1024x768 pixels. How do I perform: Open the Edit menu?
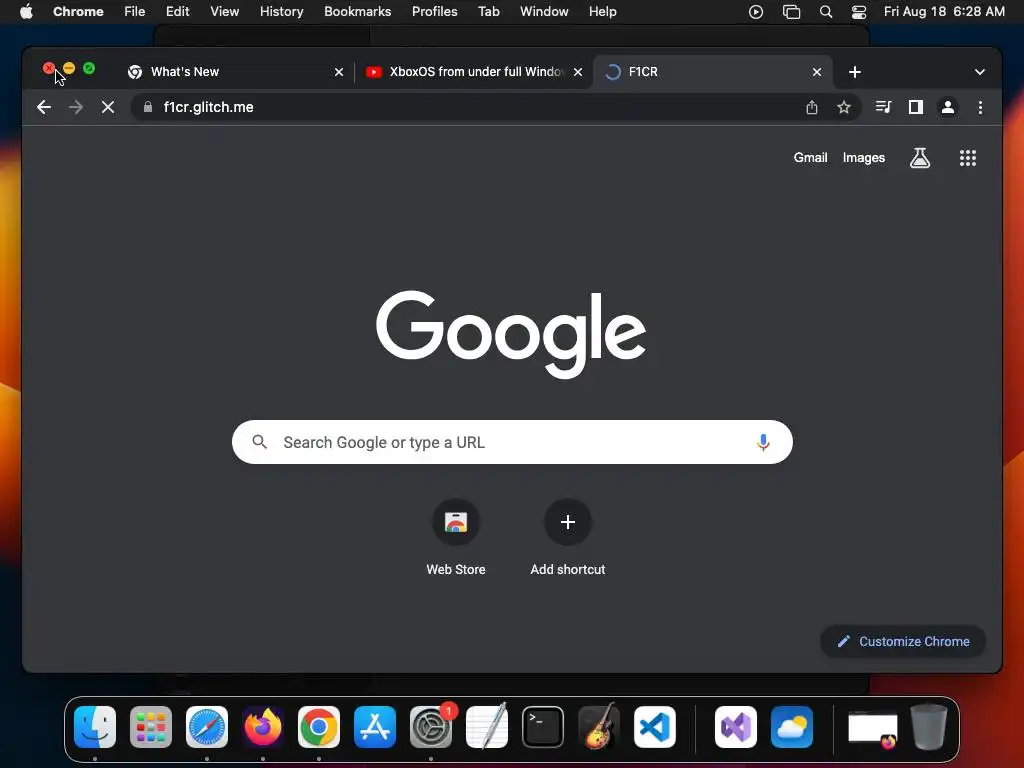[x=177, y=12]
